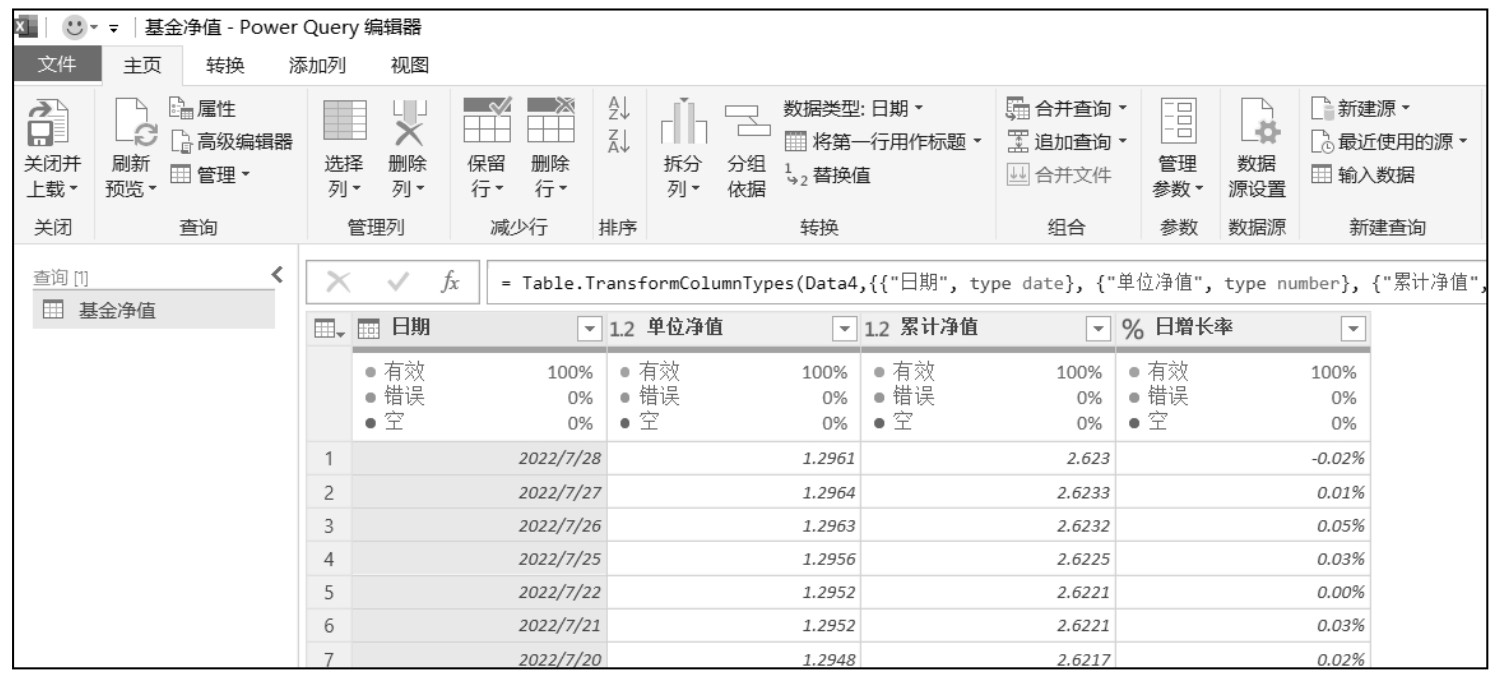Select the 累计净值 column header
Screen dimensions: 1499x678
tap(988, 328)
